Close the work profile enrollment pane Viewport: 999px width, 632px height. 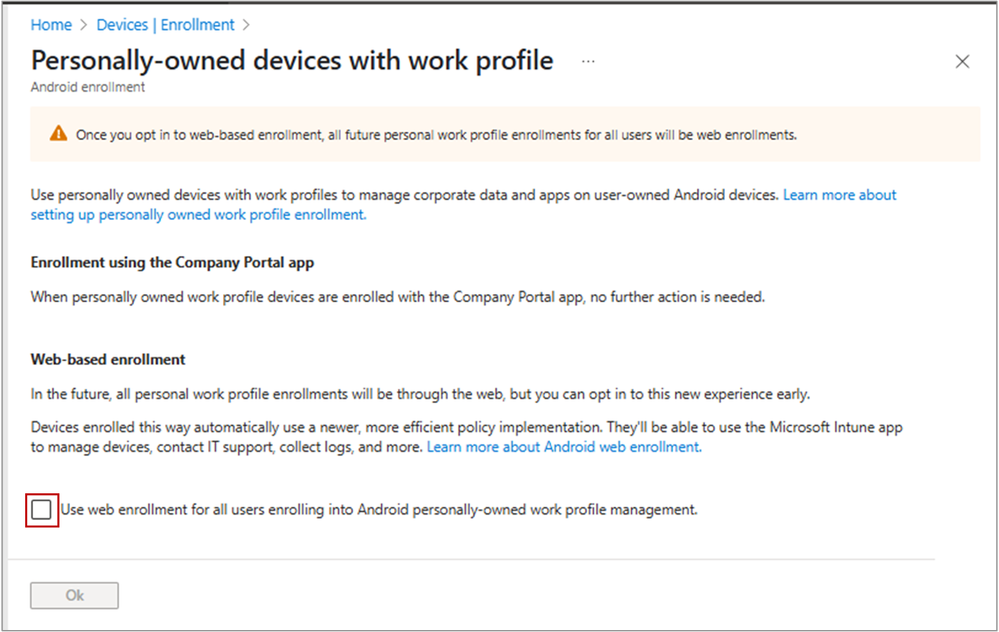tap(962, 62)
